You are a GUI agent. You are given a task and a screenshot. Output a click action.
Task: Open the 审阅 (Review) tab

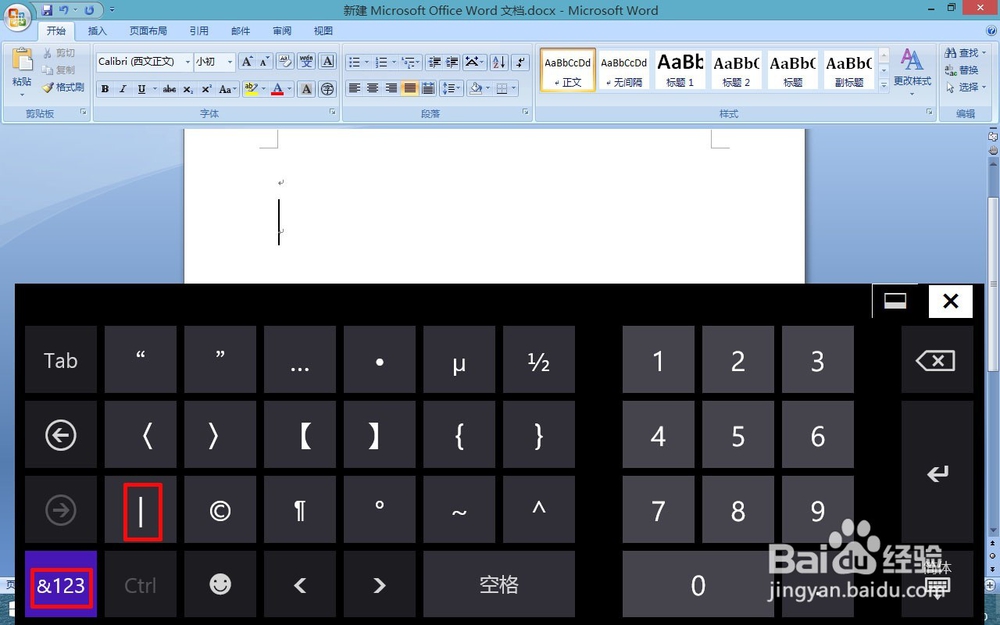pos(282,31)
